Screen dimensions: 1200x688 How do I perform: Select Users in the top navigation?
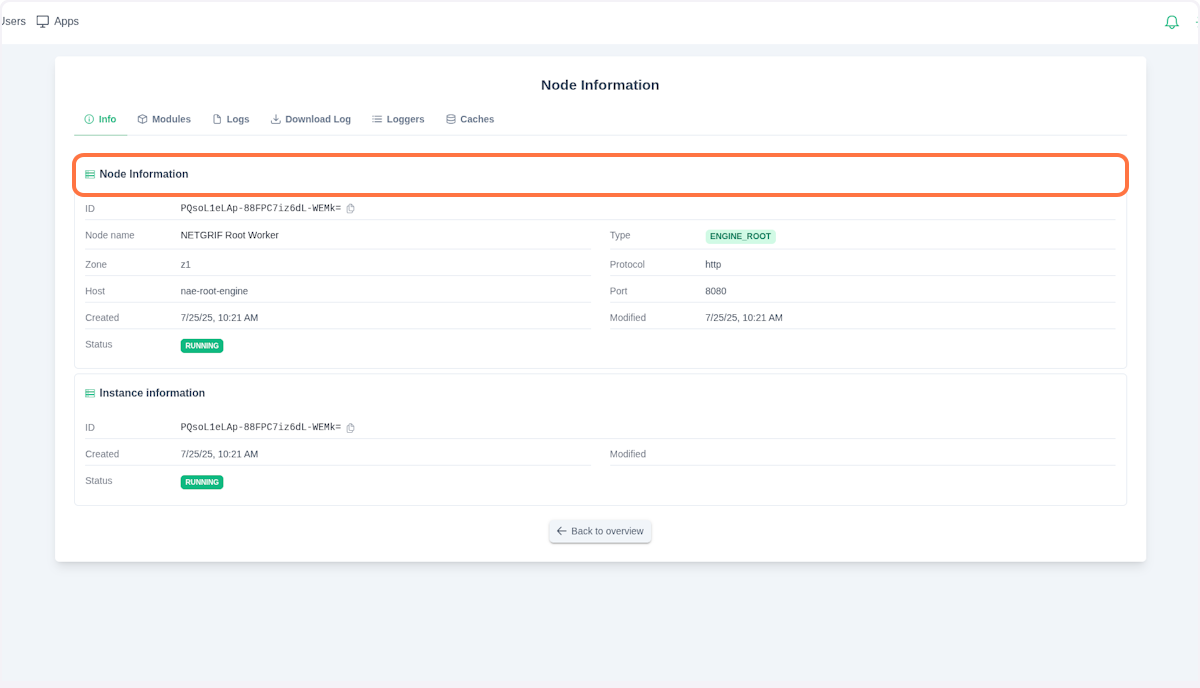pos(12,20)
